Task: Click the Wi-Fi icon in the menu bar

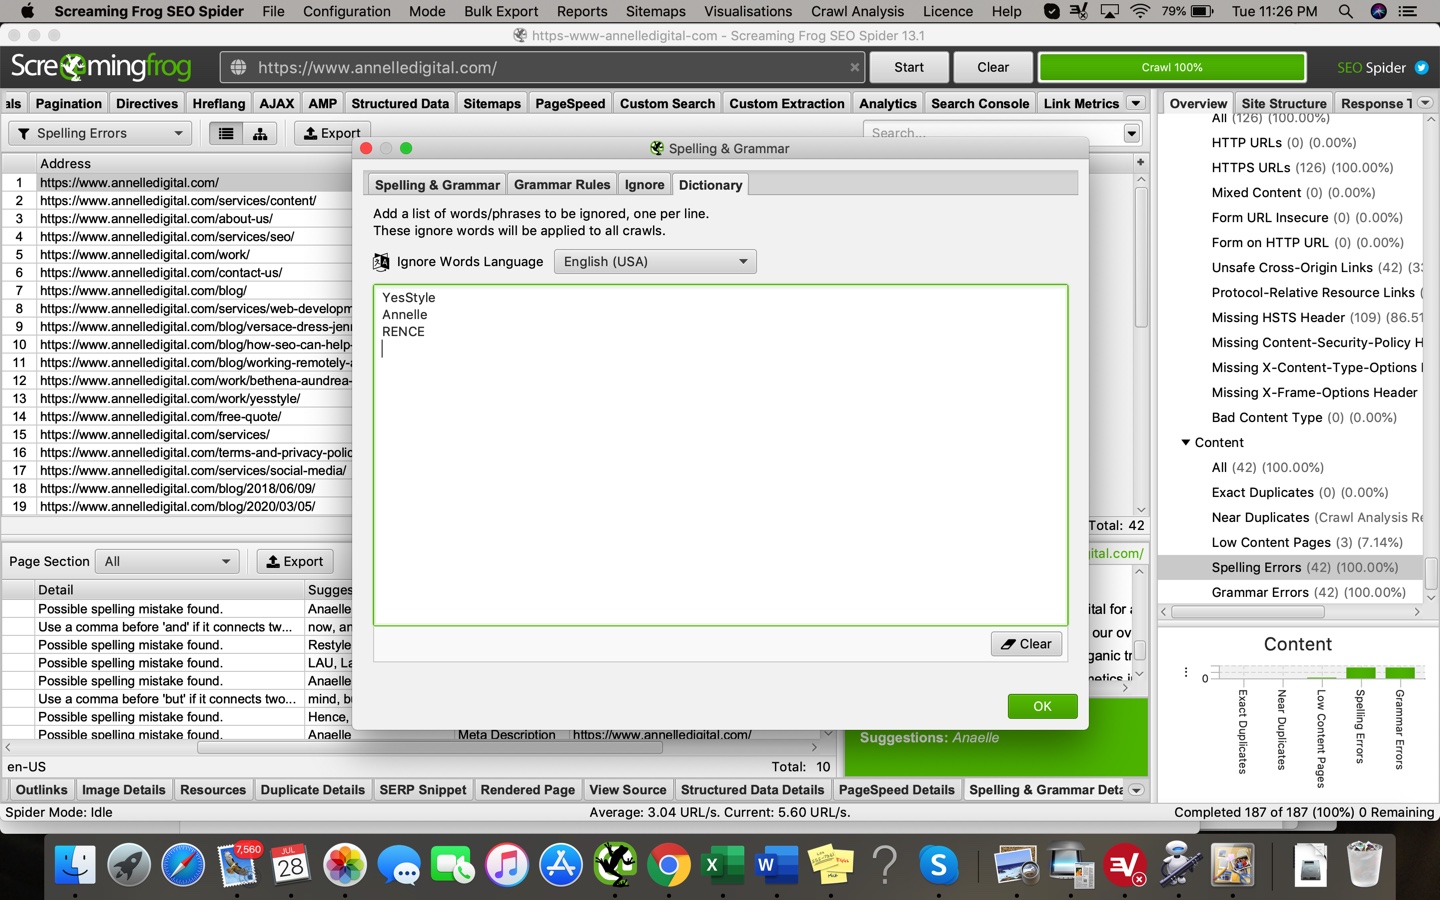Action: 1140,11
